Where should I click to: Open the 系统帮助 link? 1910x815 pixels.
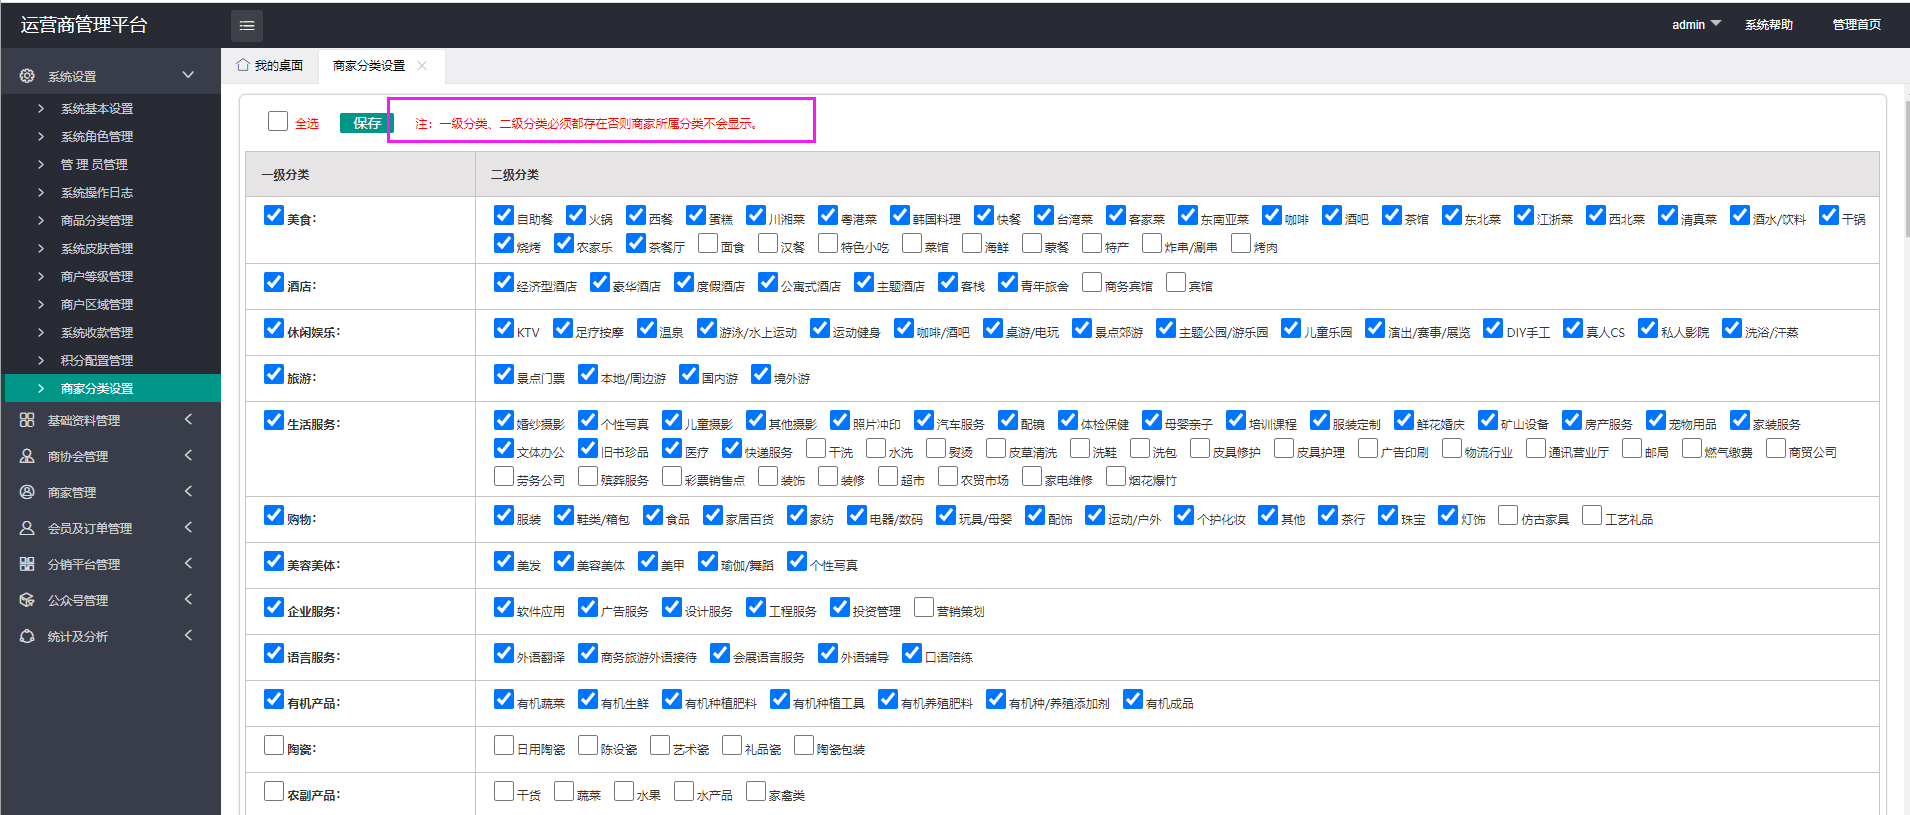pyautogui.click(x=1768, y=25)
